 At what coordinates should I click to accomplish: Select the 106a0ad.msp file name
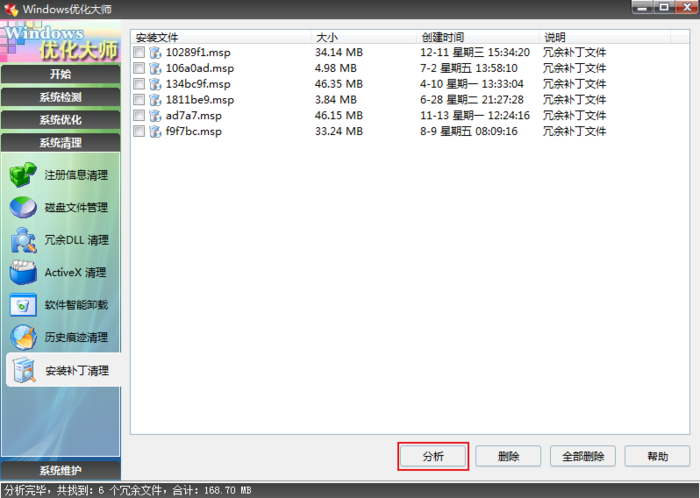[200, 68]
